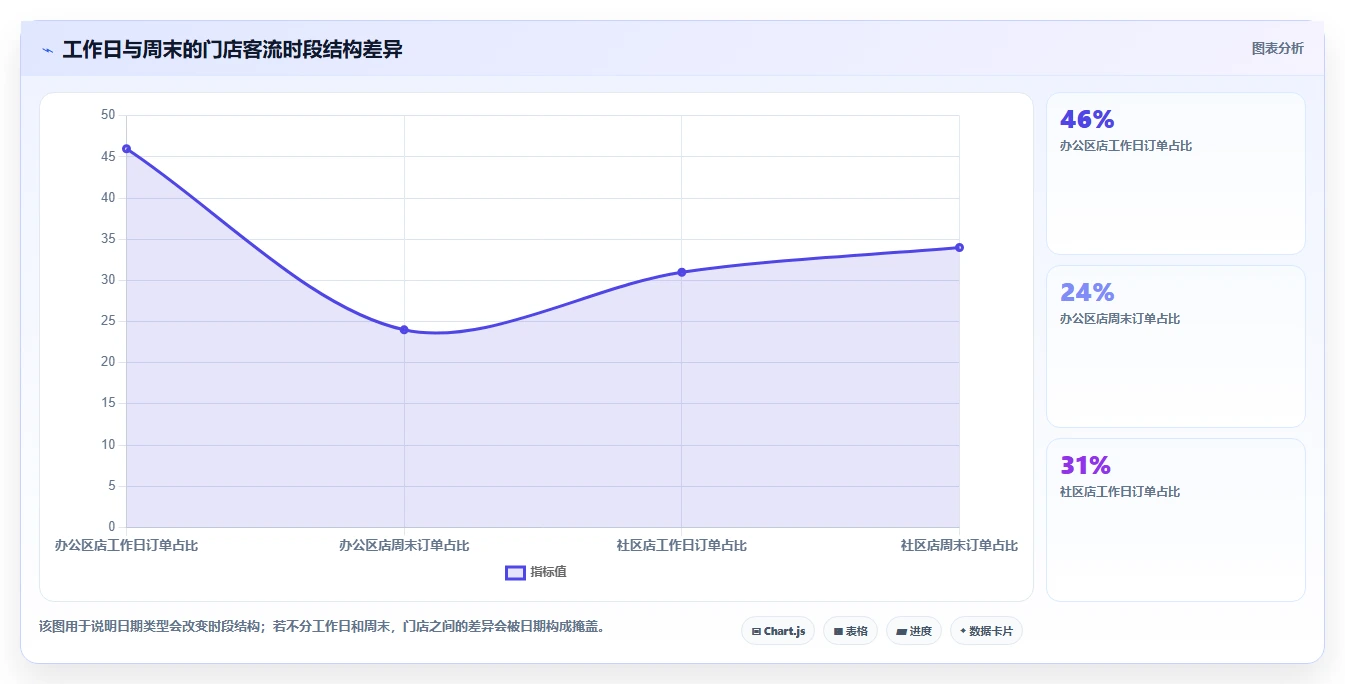
Task: Click the chart title 工作日与周末的门店客流时段结构差异
Action: pos(232,49)
